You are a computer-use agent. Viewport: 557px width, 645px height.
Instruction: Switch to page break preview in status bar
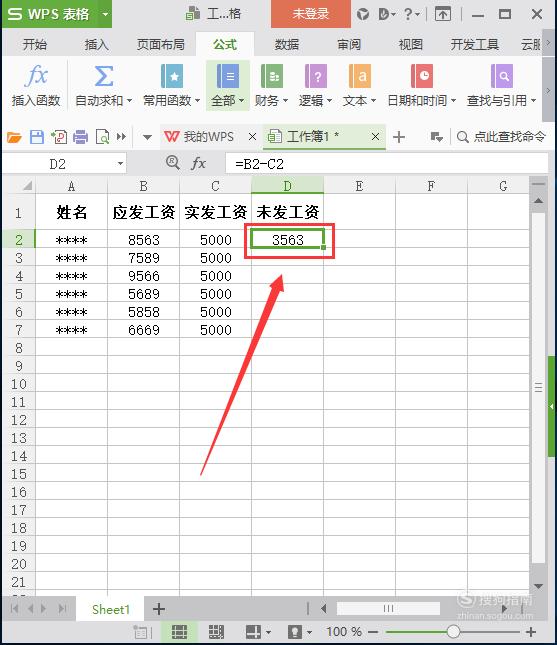click(216, 631)
